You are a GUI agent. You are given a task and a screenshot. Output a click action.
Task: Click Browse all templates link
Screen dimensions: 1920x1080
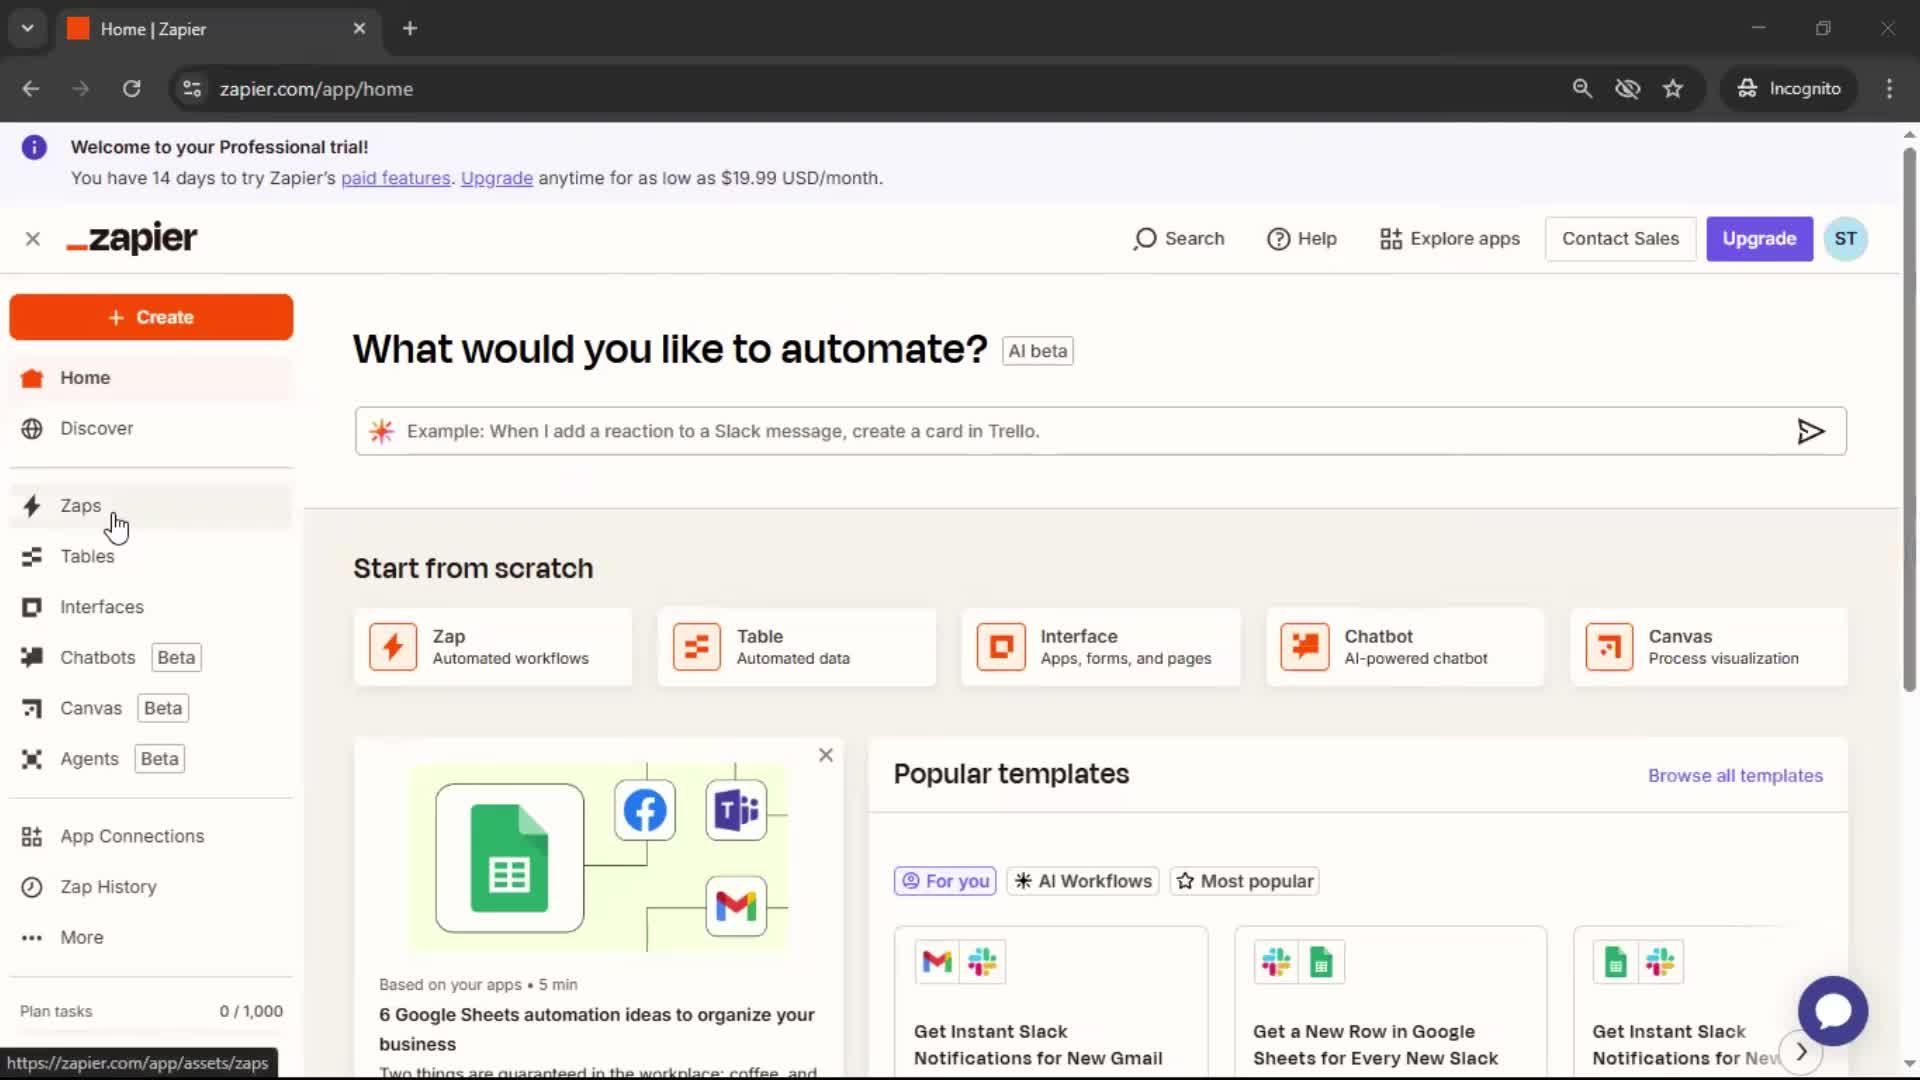[x=1735, y=776]
